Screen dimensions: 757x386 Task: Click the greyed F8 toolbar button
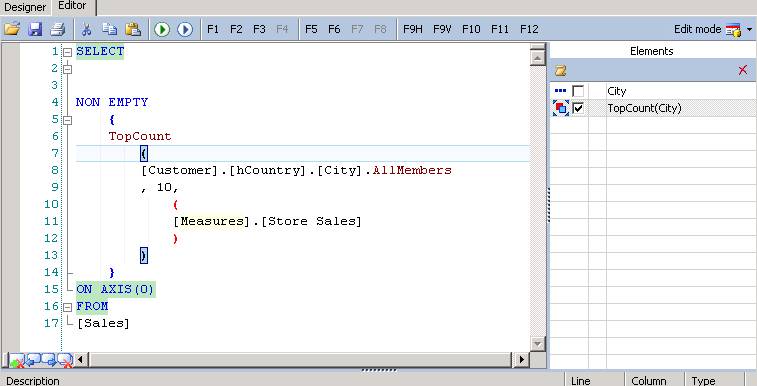(380, 29)
